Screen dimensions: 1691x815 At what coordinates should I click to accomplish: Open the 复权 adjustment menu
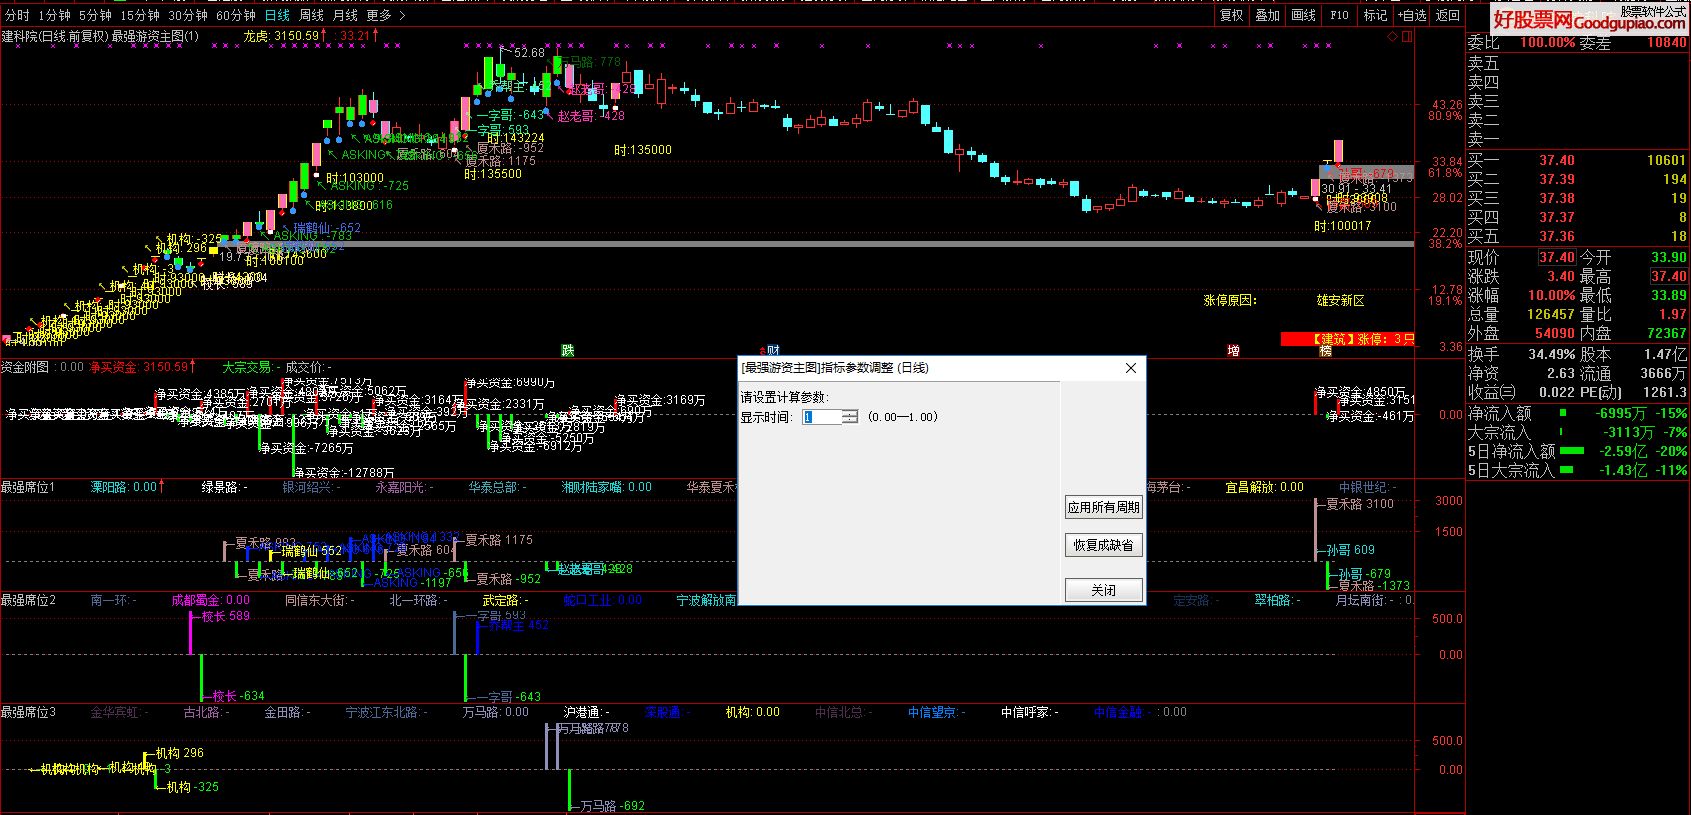tap(1232, 15)
